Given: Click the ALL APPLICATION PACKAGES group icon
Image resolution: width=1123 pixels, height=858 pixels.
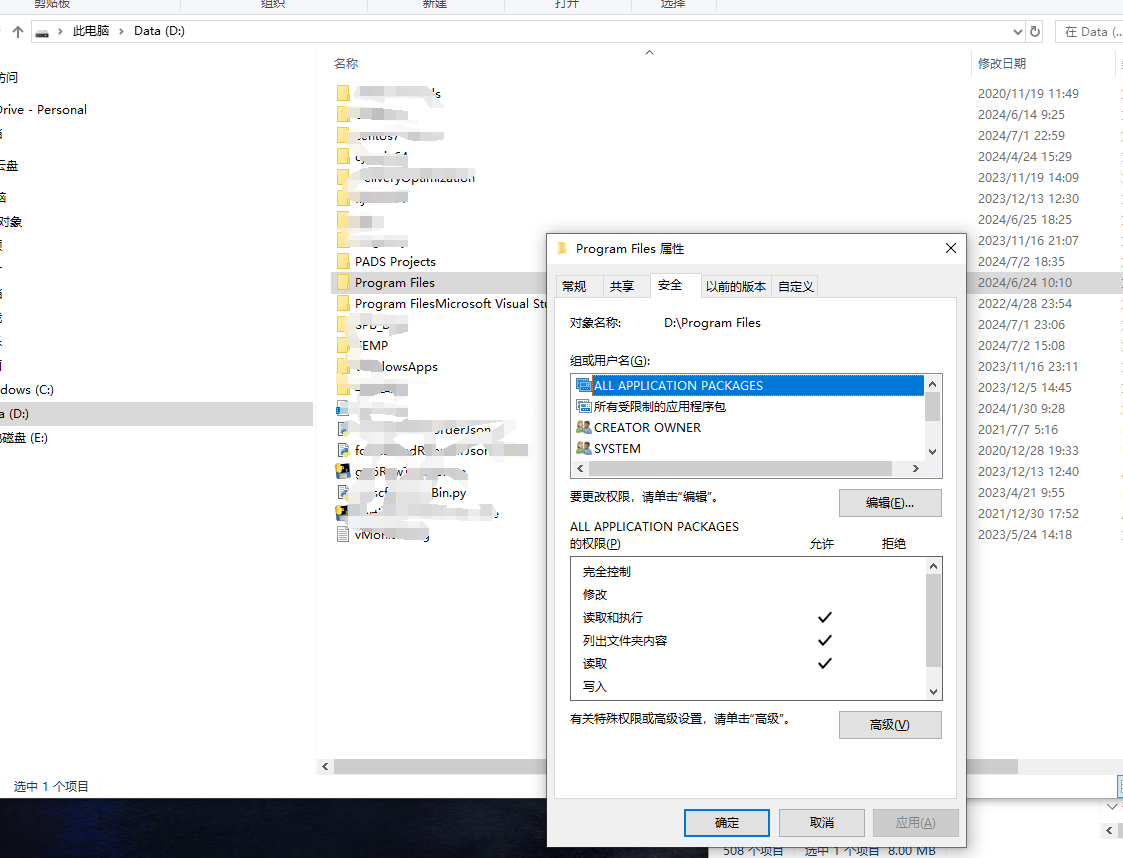Looking at the screenshot, I should point(584,385).
